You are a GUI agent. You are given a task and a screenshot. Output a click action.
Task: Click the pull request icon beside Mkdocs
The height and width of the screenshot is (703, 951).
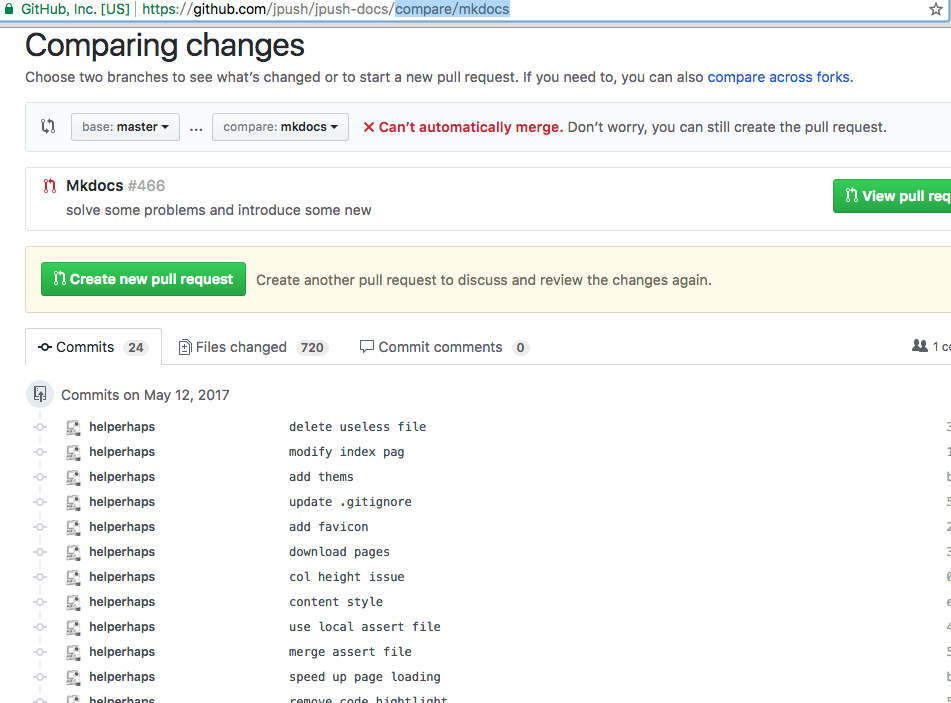(x=50, y=186)
